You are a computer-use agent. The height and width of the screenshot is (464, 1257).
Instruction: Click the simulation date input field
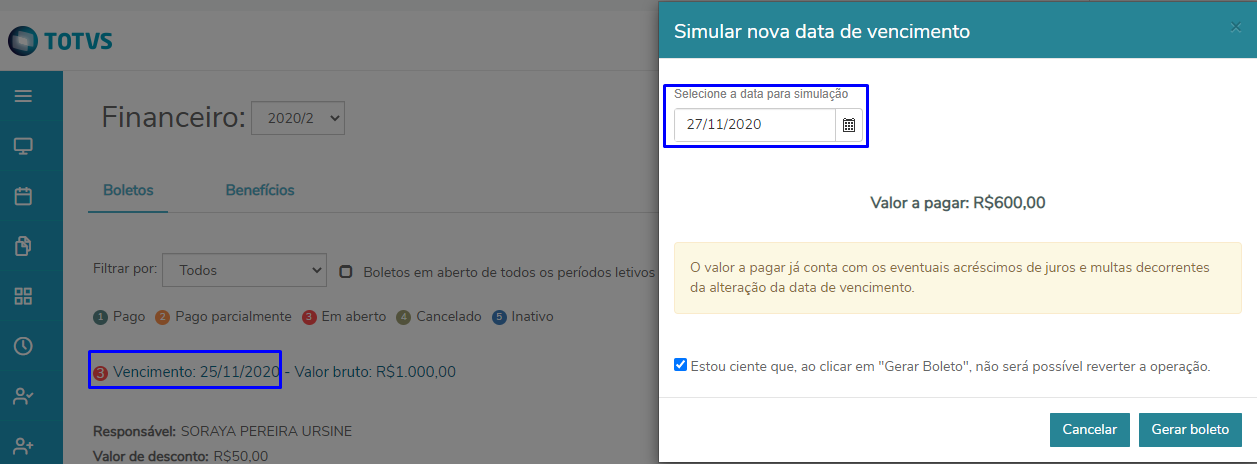tap(754, 125)
